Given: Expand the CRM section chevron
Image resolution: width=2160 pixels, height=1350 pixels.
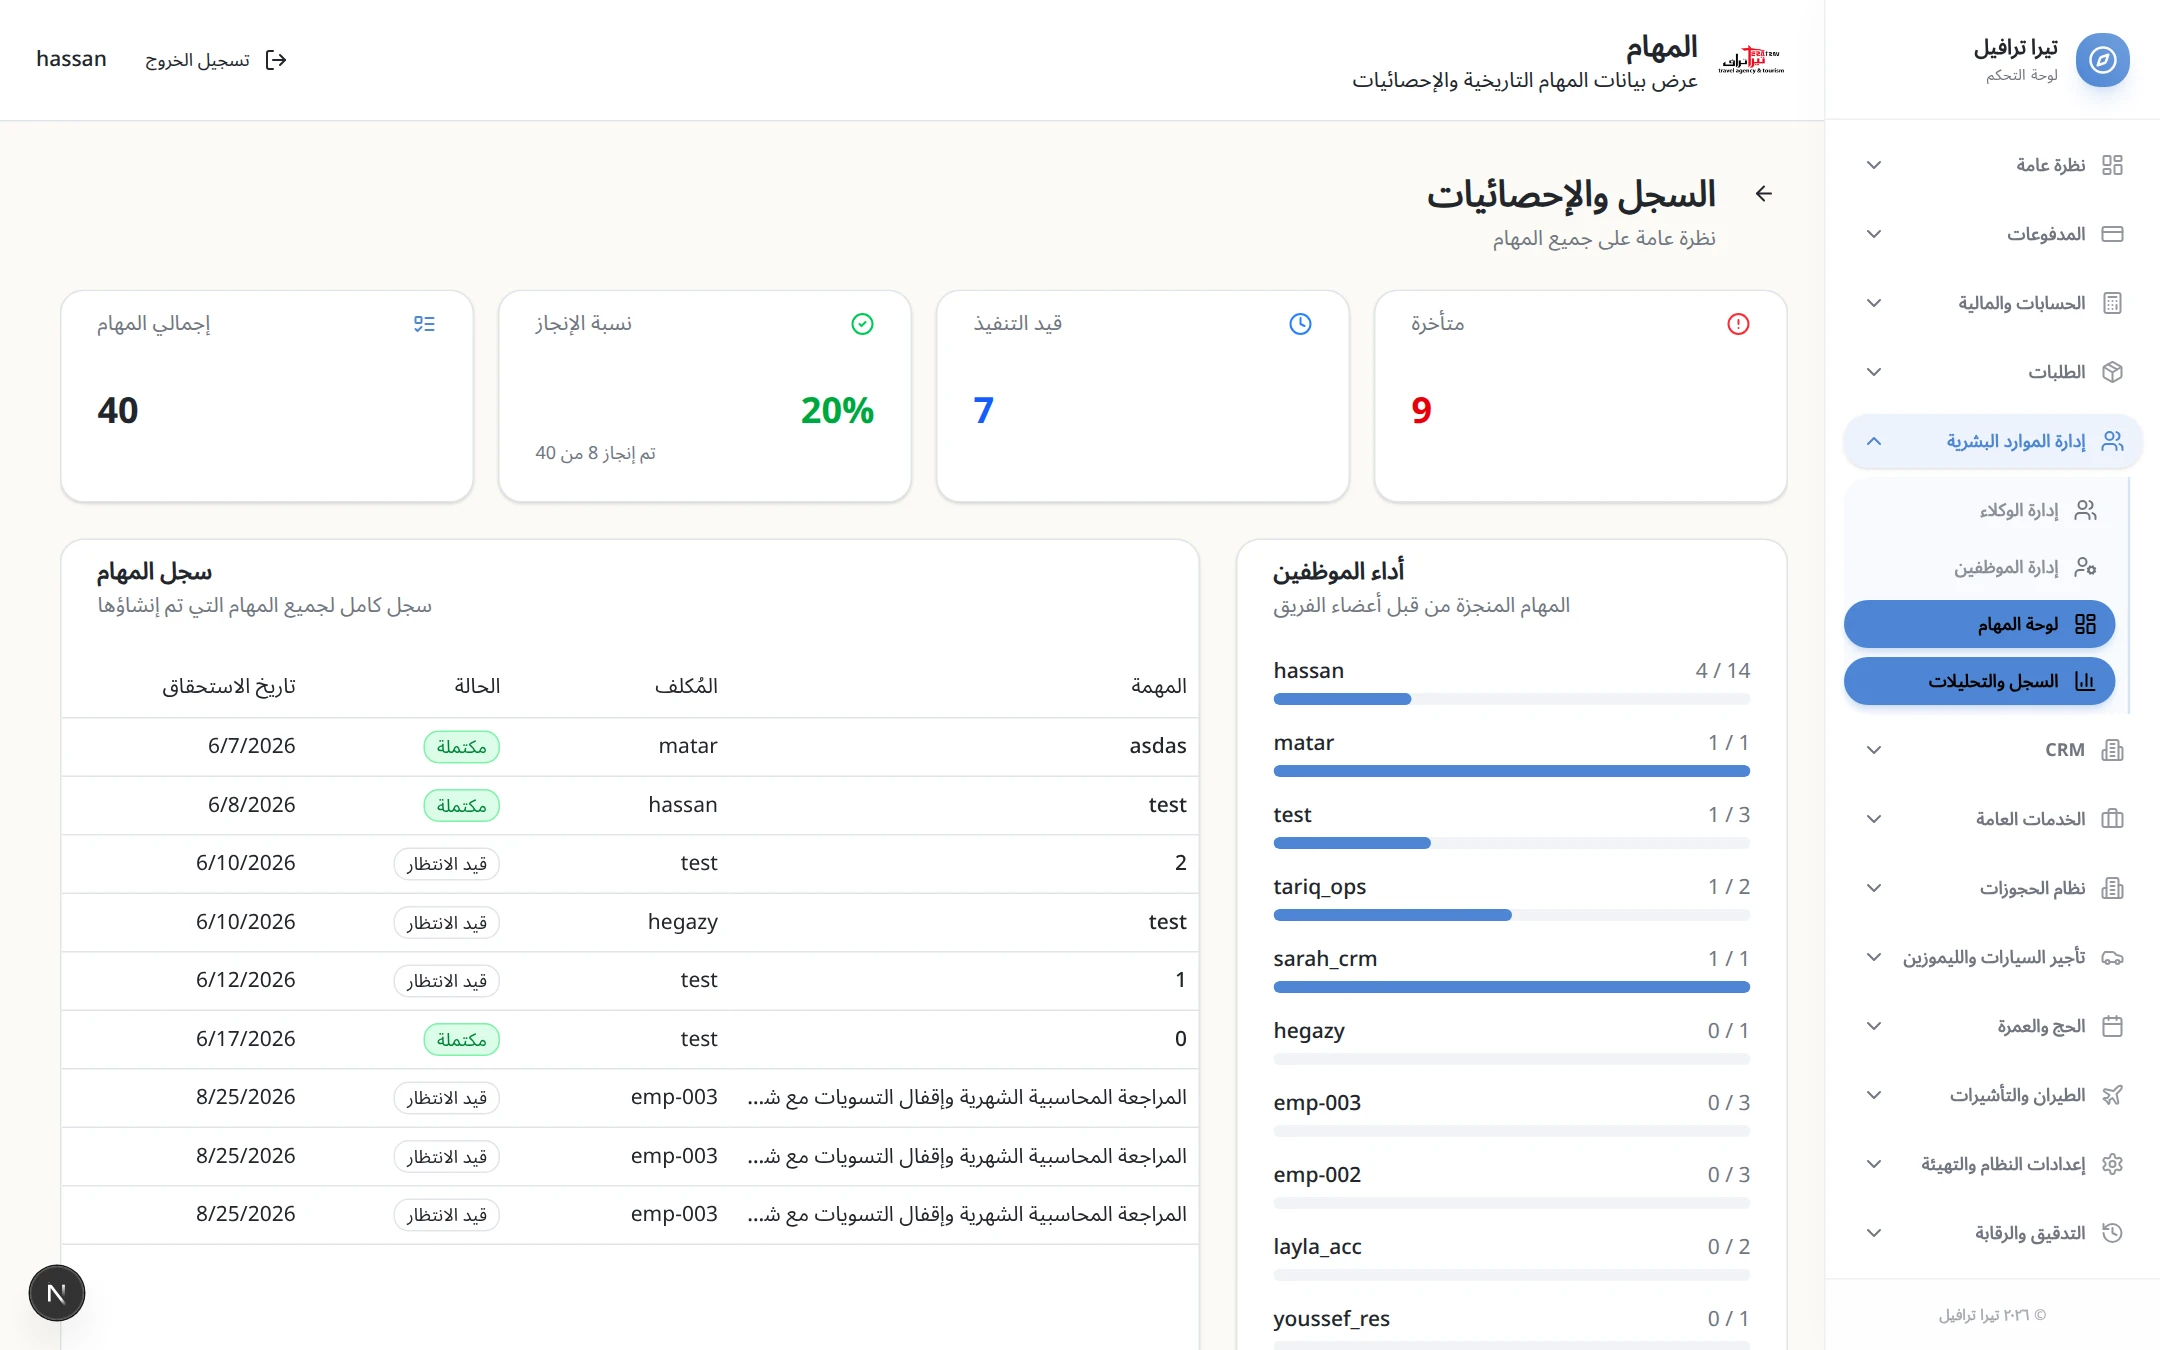Looking at the screenshot, I should pyautogui.click(x=1874, y=750).
